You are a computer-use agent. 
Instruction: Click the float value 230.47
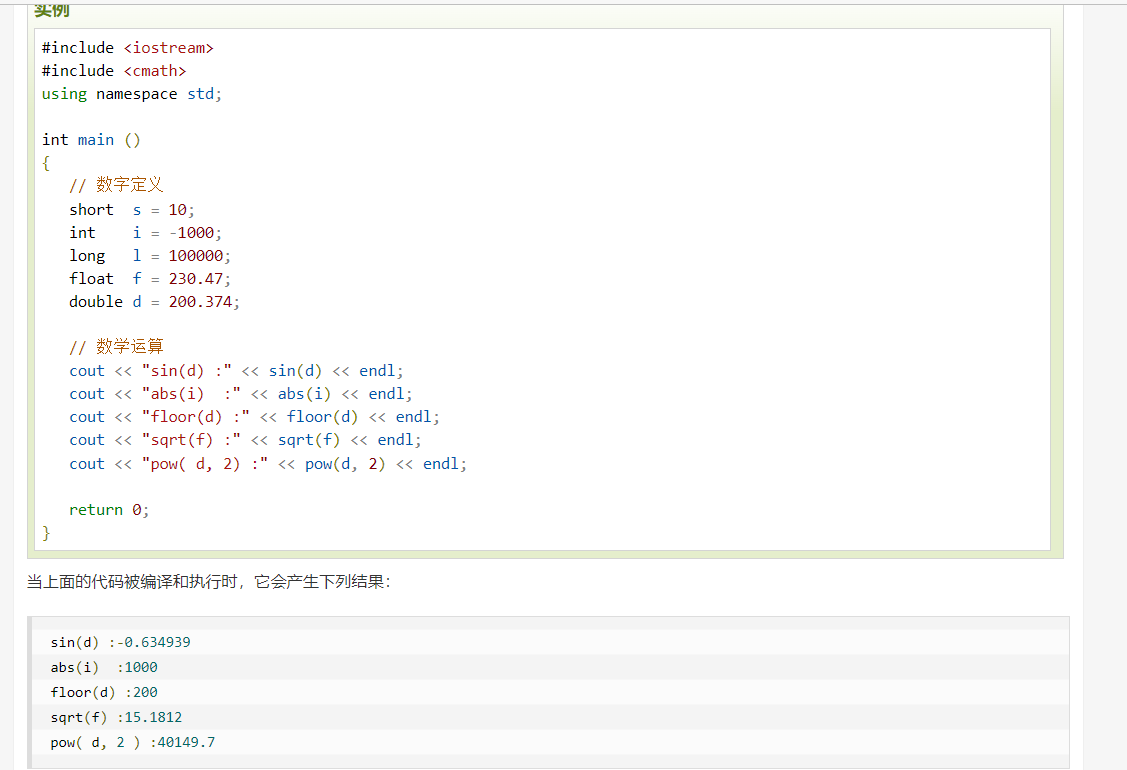[195, 279]
